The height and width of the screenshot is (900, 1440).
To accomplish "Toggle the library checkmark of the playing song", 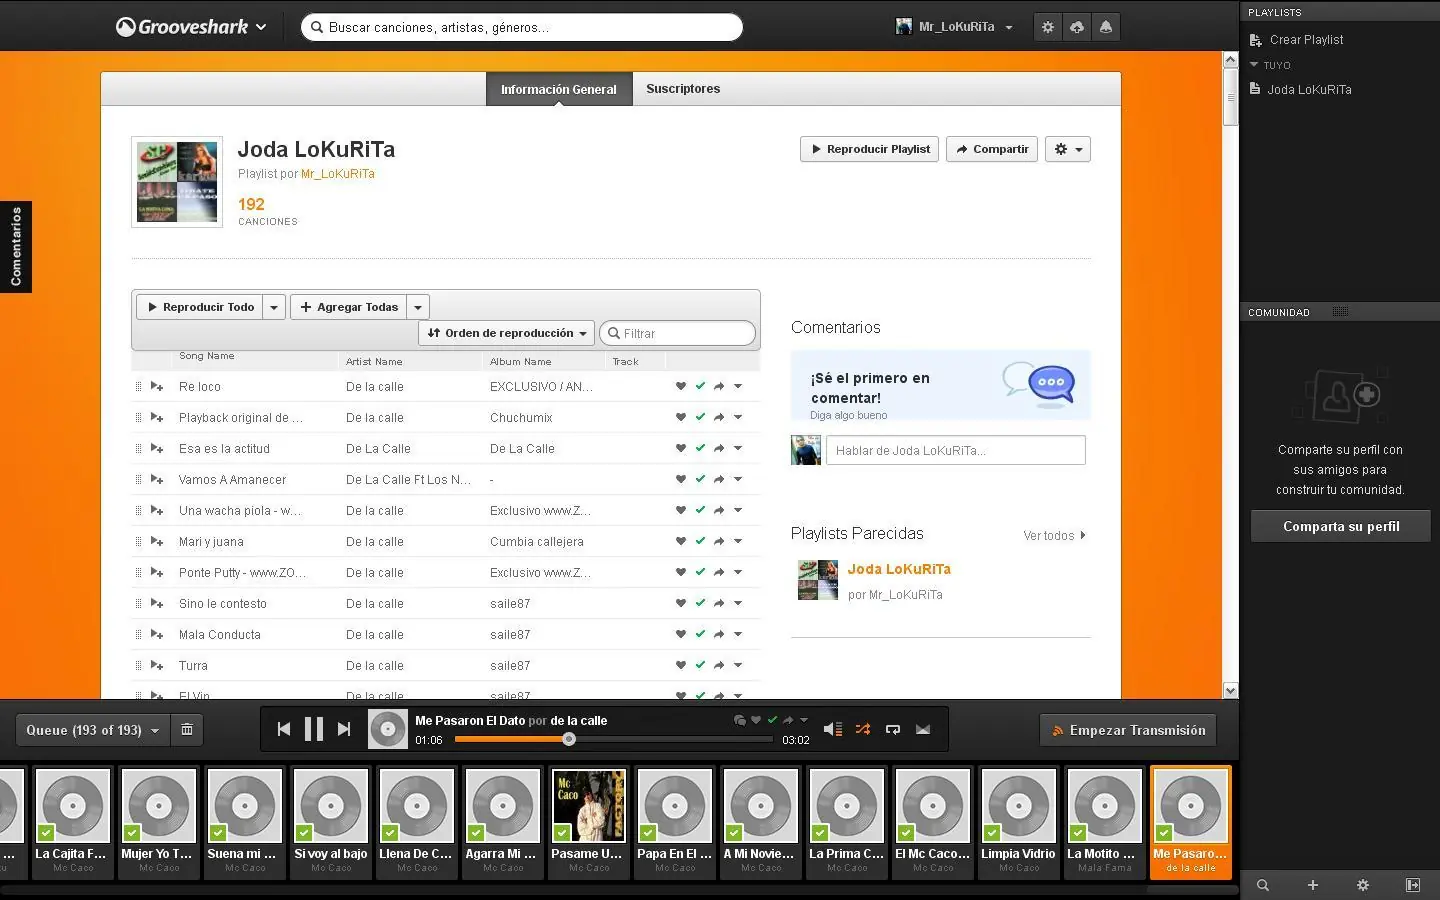I will point(772,720).
